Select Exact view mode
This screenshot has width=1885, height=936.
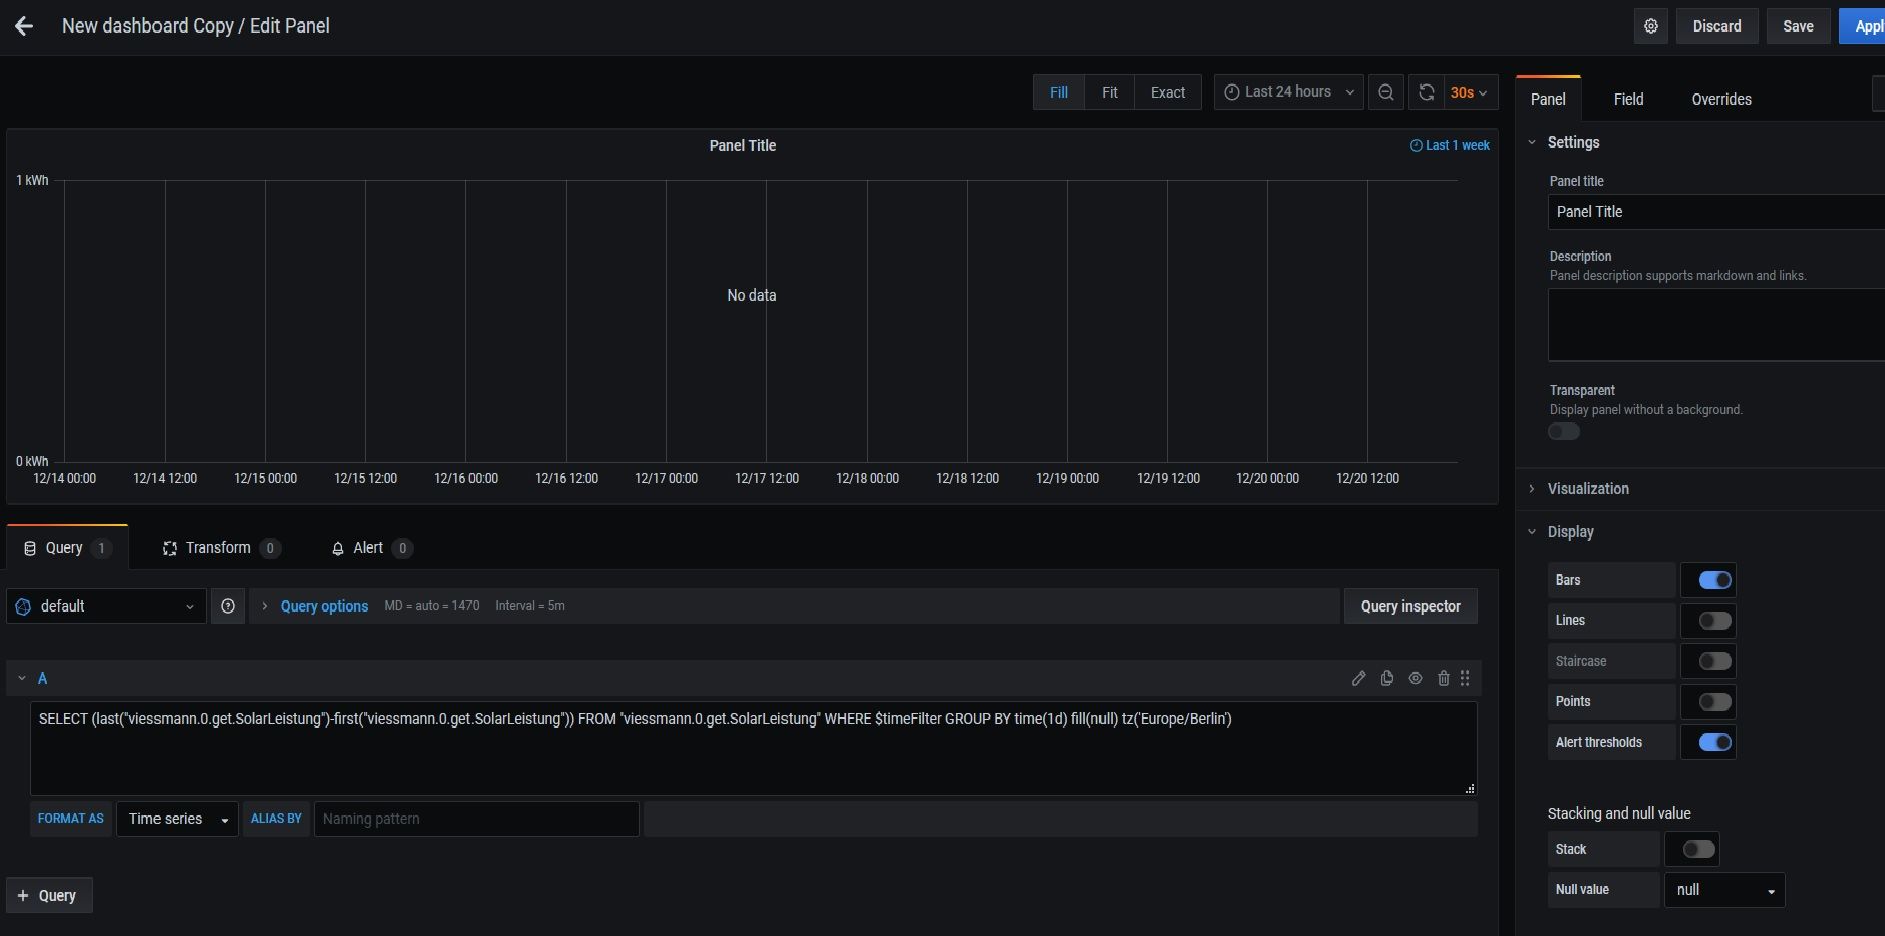tap(1168, 92)
